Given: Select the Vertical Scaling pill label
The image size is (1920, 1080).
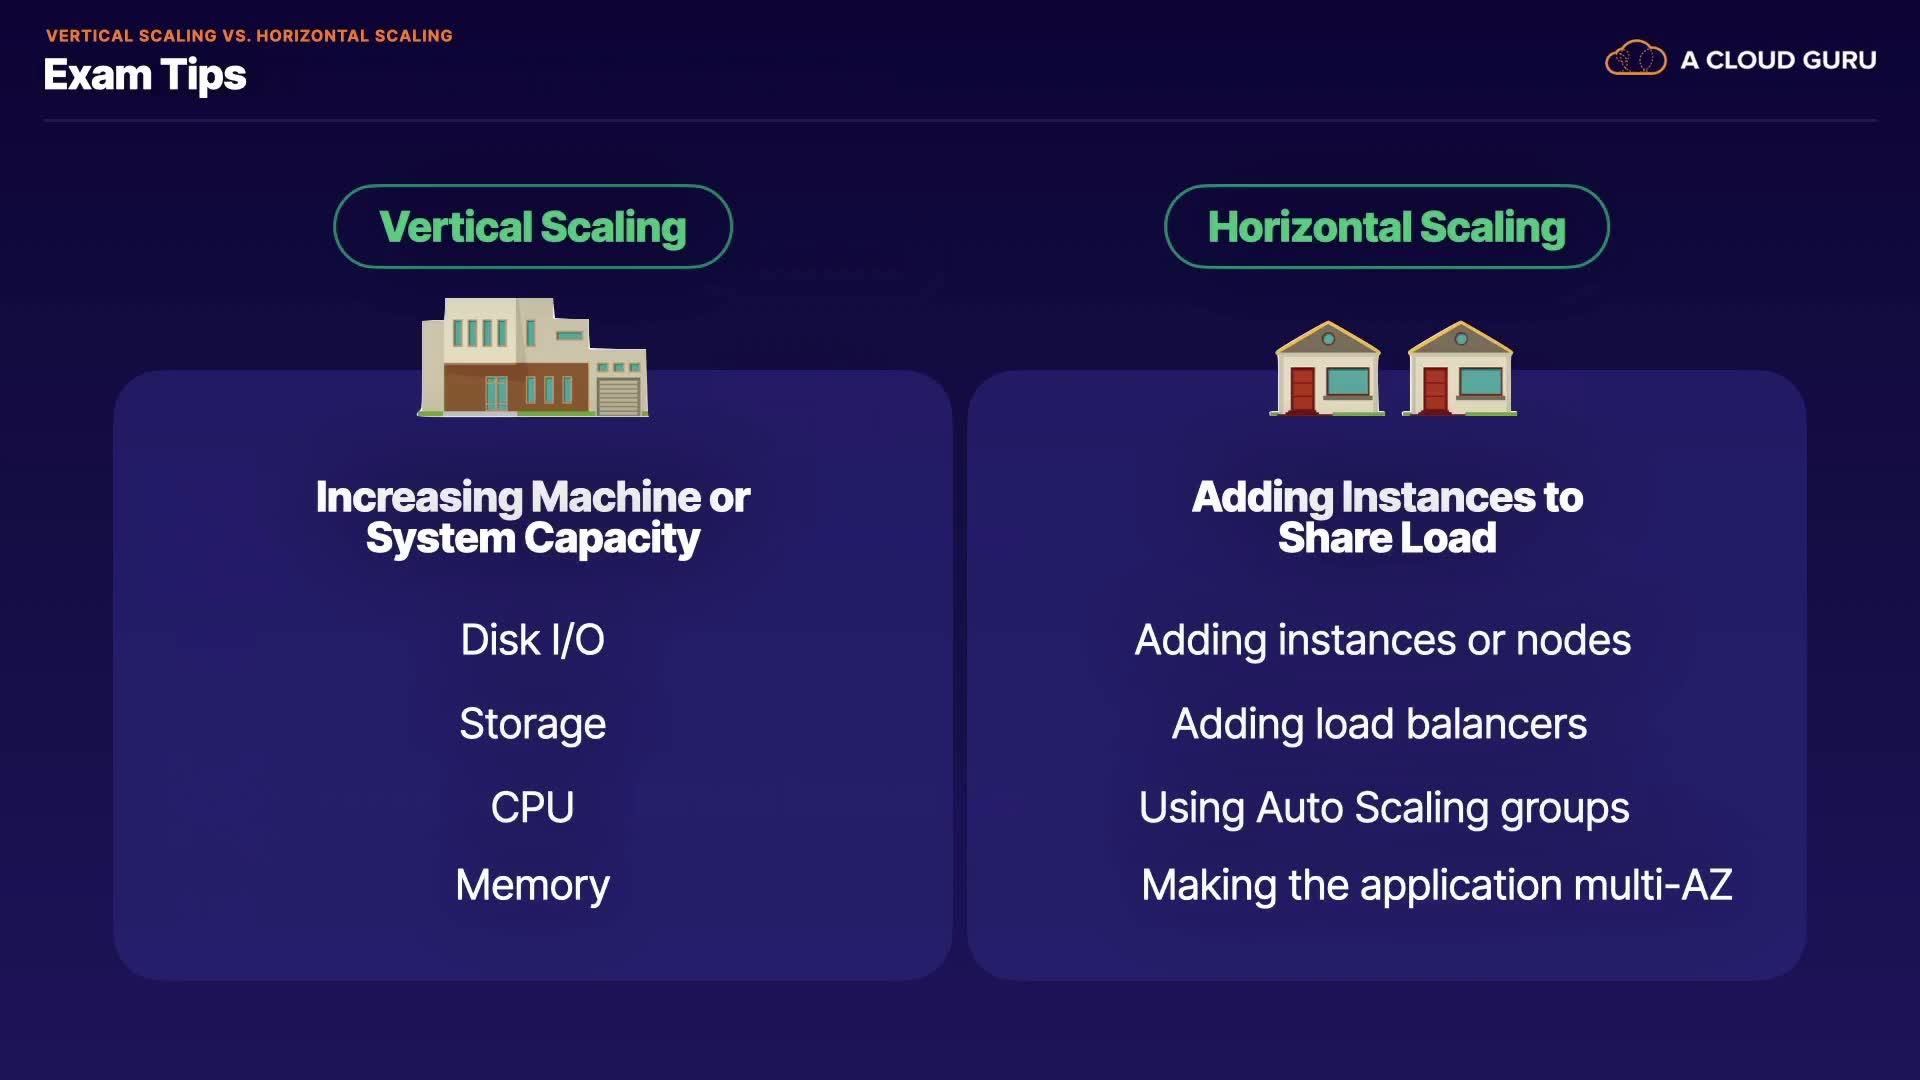Looking at the screenshot, I should [x=533, y=227].
